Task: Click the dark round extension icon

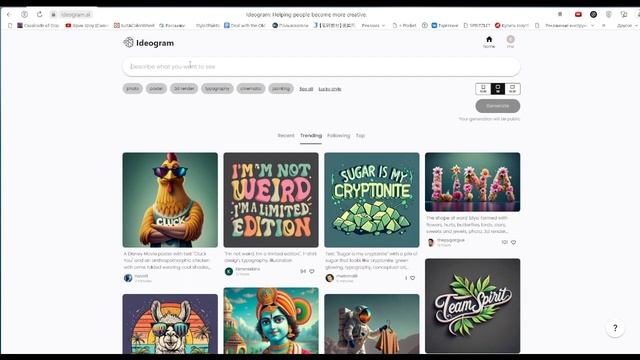Action: [593, 14]
